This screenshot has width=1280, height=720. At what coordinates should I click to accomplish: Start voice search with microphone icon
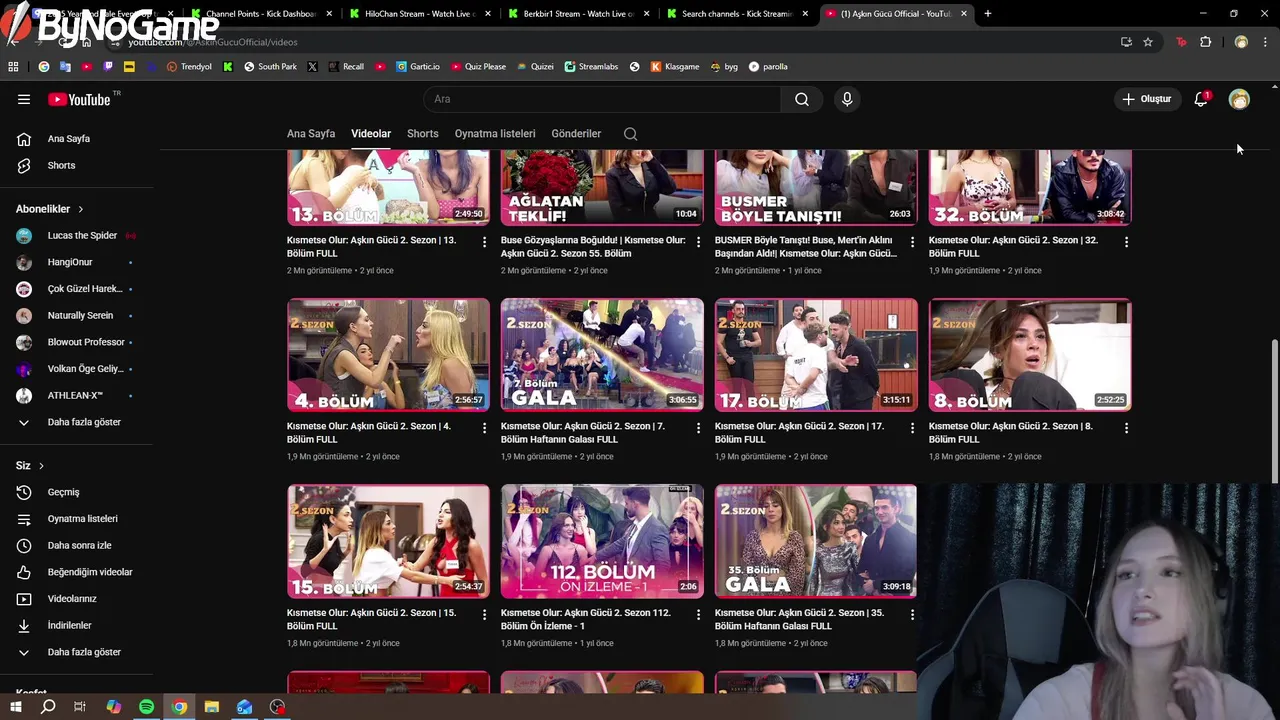(847, 99)
